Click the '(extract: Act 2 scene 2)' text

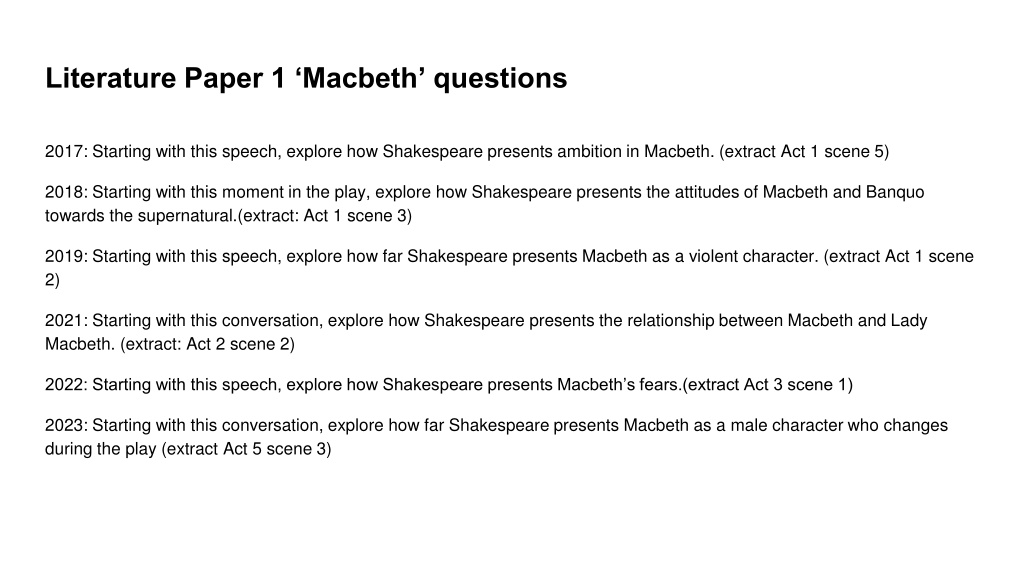click(208, 344)
